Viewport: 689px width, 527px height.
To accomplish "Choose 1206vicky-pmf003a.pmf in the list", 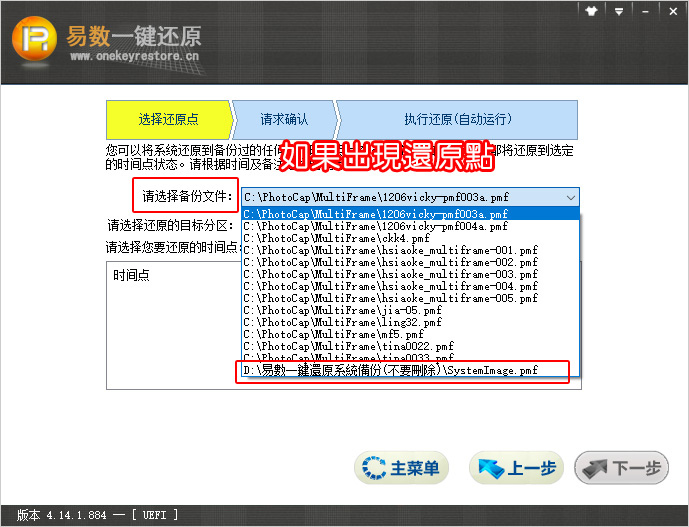I will point(410,214).
